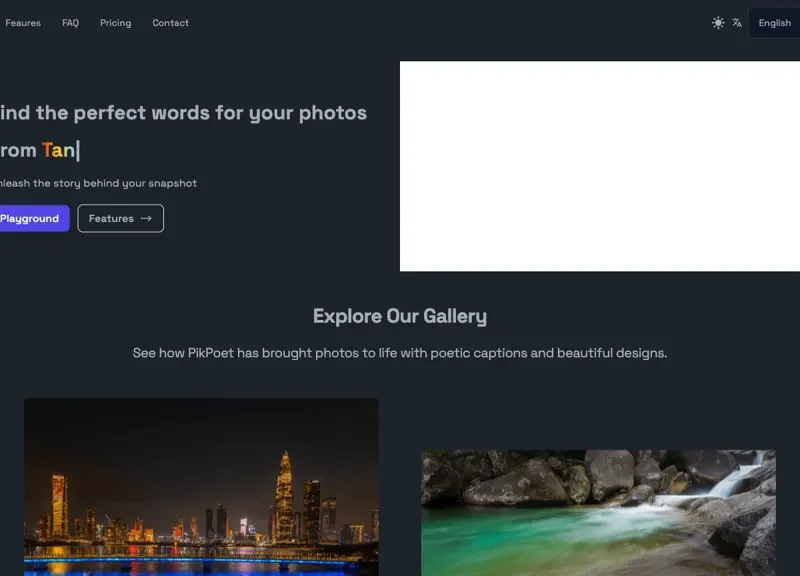Click the blank white hero image panel
This screenshot has height=576, width=800.
coord(600,166)
